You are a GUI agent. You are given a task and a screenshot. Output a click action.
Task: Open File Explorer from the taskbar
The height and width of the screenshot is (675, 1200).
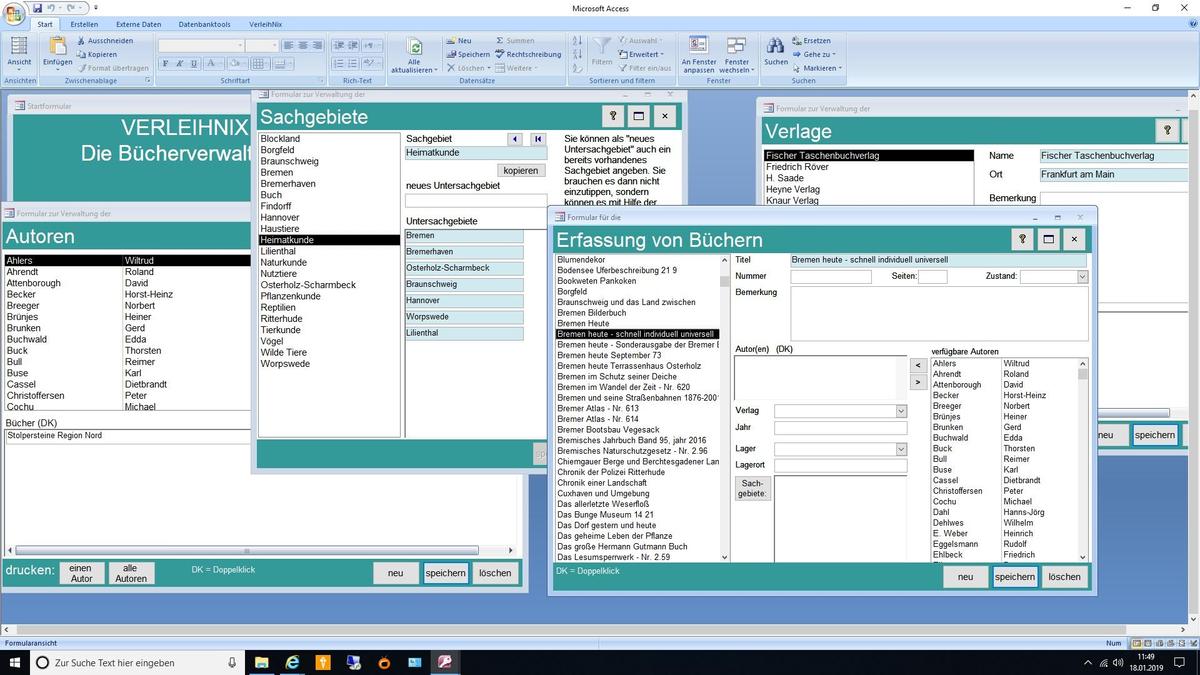pyautogui.click(x=261, y=662)
